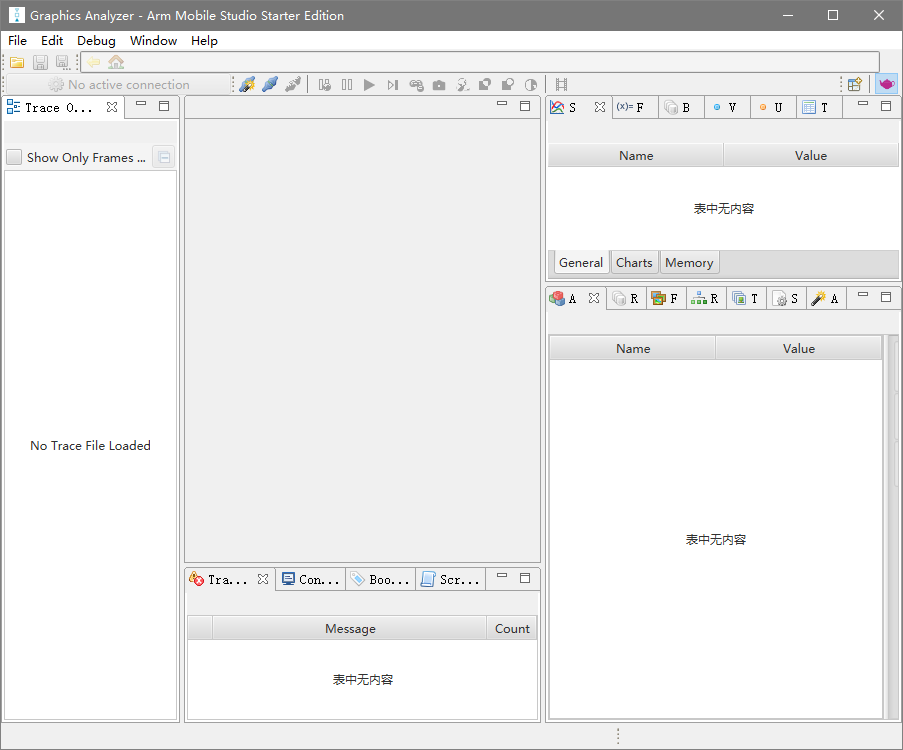Minimize the Trace Outline panel
Viewport: 903px width, 750px height.
(x=141, y=104)
